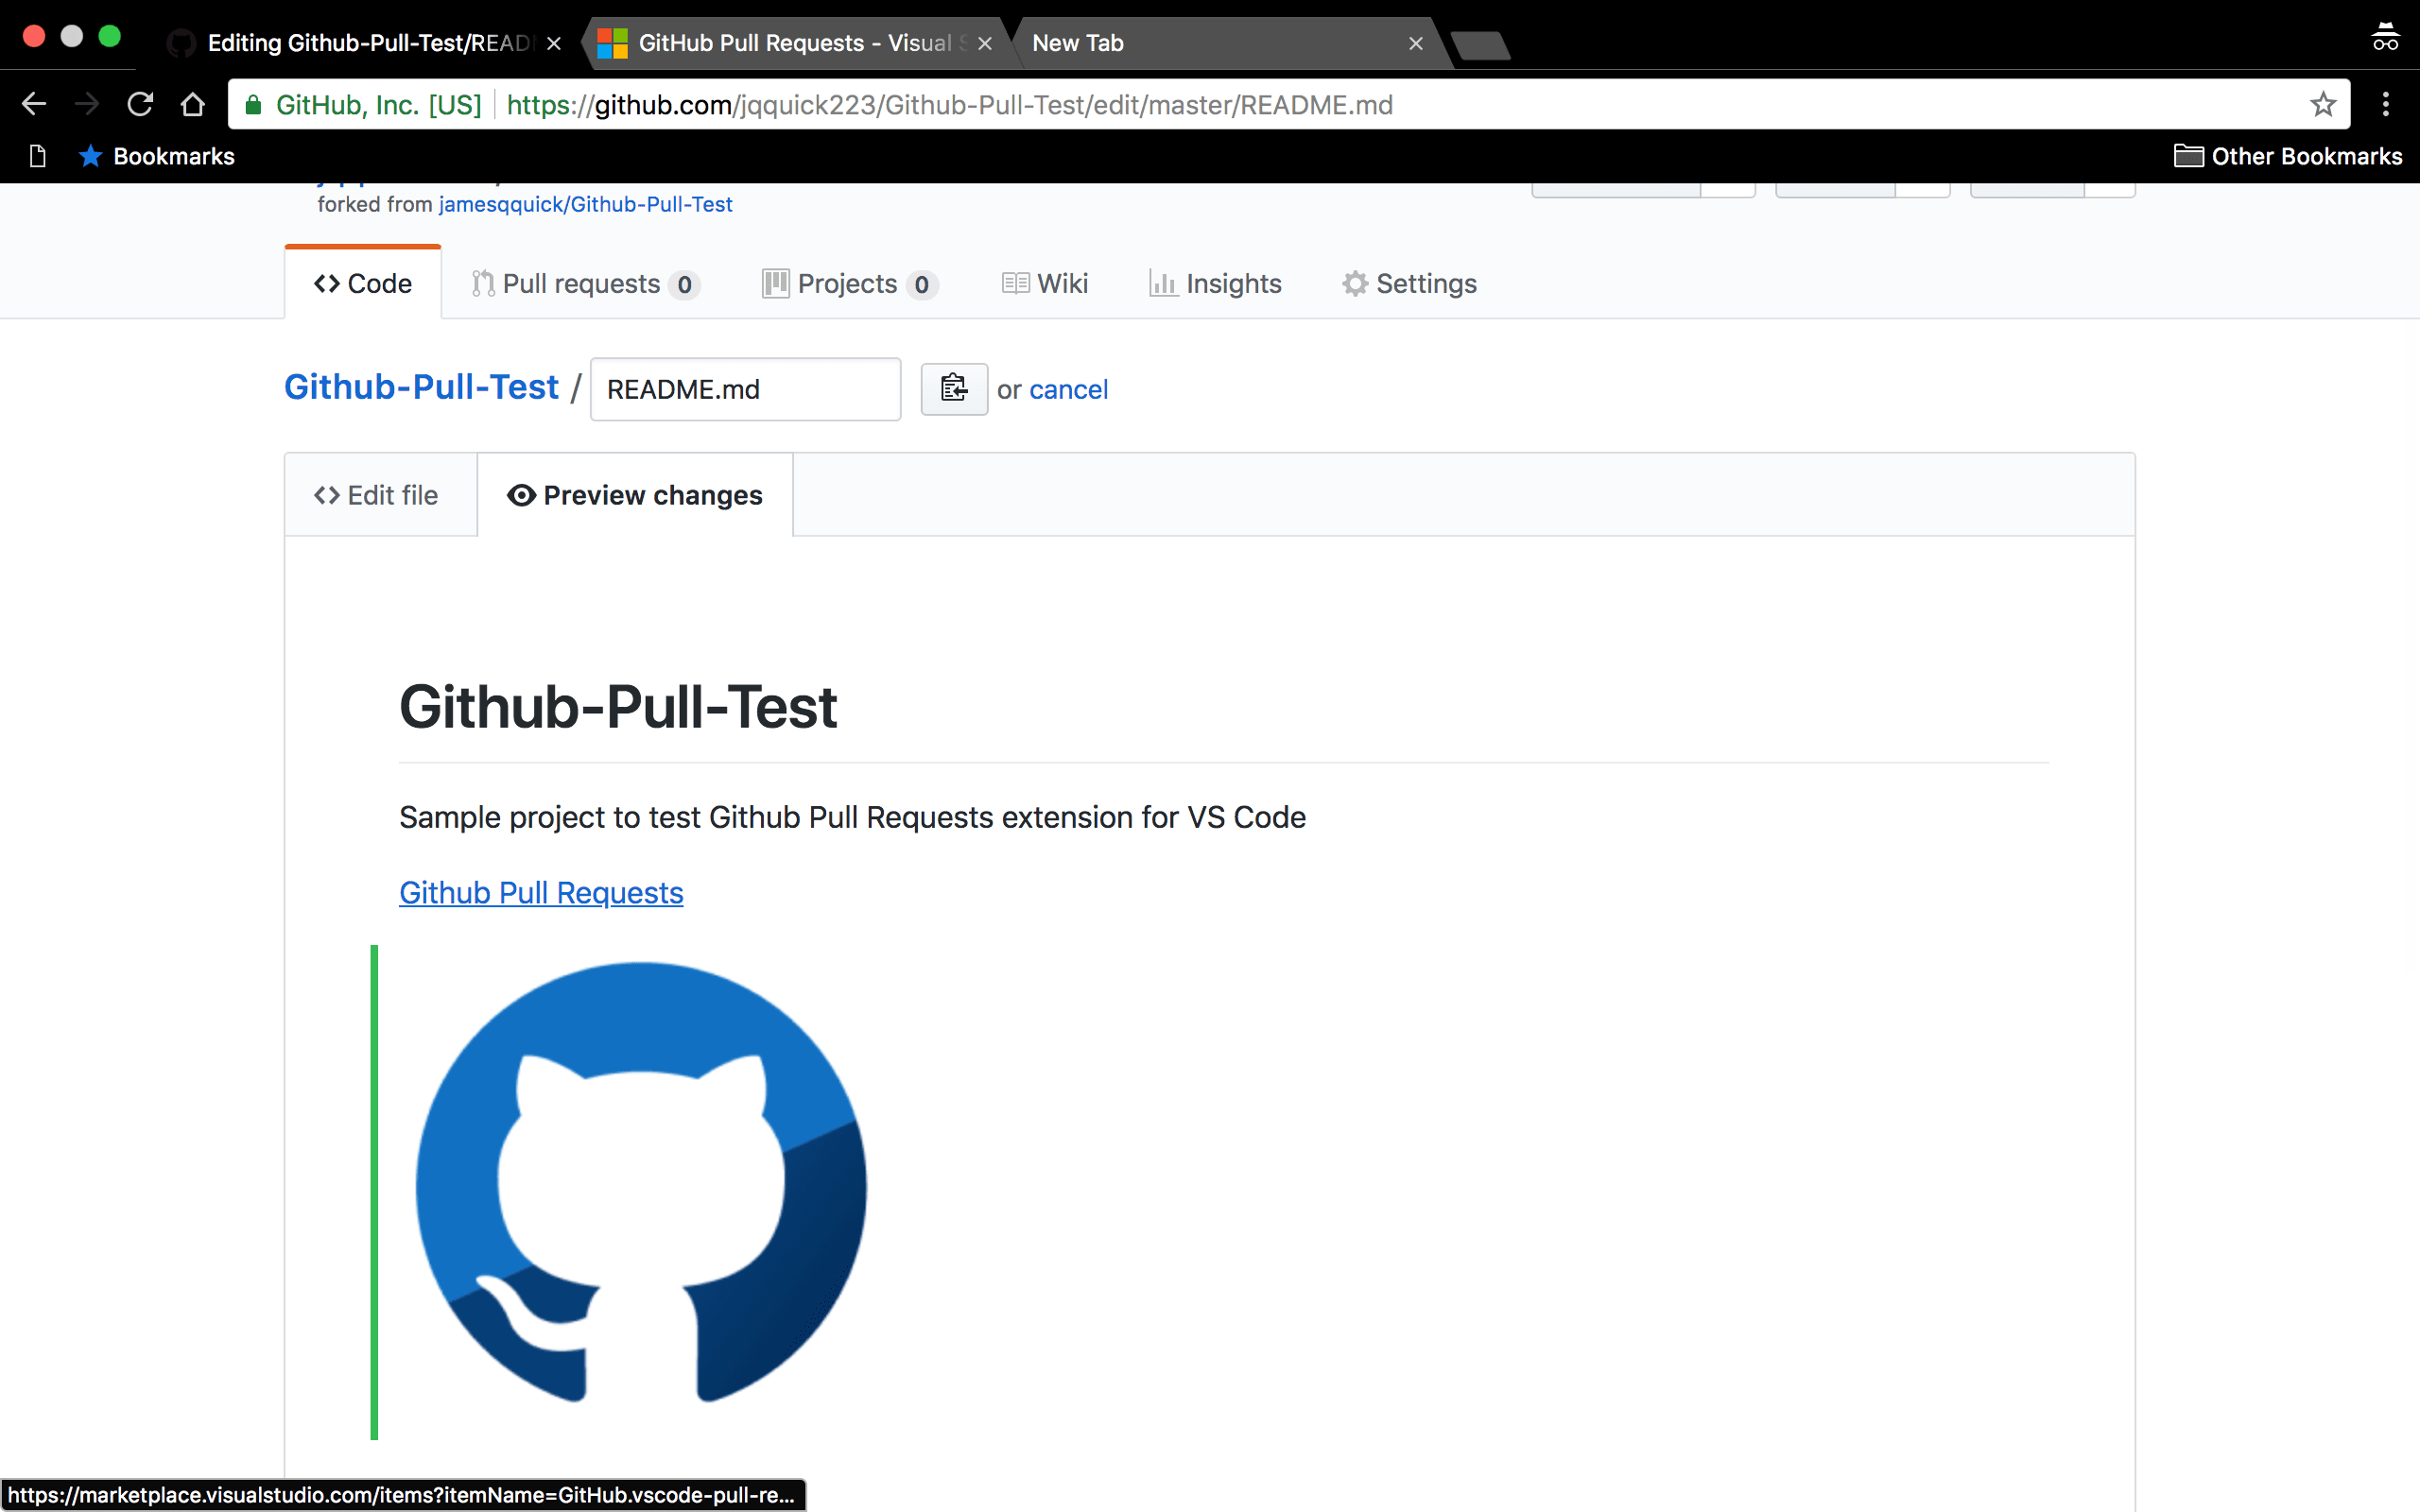
Task: Close the GitHub Pull Requests Visual Studio tab
Action: pos(985,43)
